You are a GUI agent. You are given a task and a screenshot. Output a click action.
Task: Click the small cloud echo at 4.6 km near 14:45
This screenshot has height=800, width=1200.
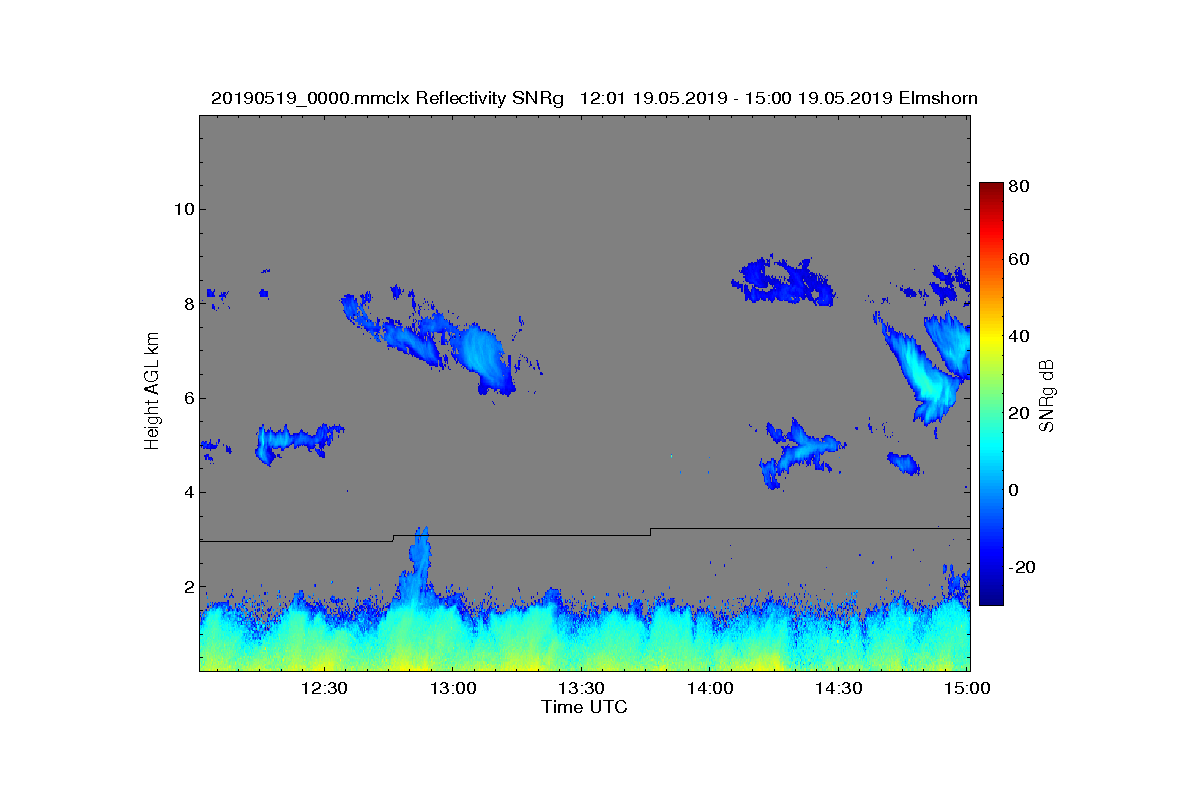pos(904,463)
